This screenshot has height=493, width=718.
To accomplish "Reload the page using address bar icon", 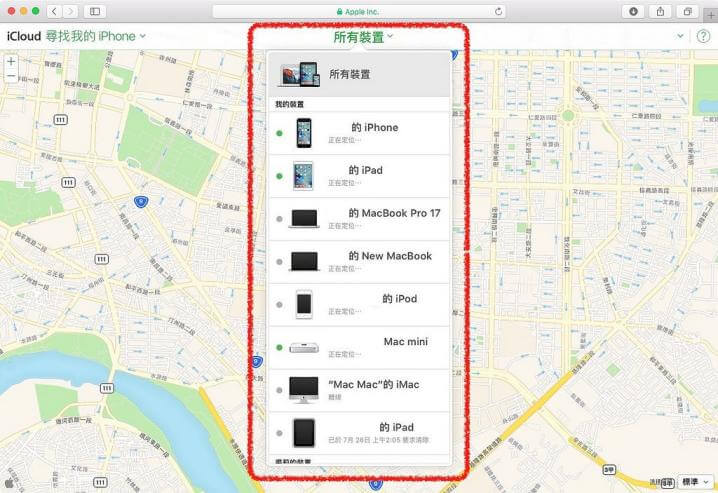I will pos(498,11).
